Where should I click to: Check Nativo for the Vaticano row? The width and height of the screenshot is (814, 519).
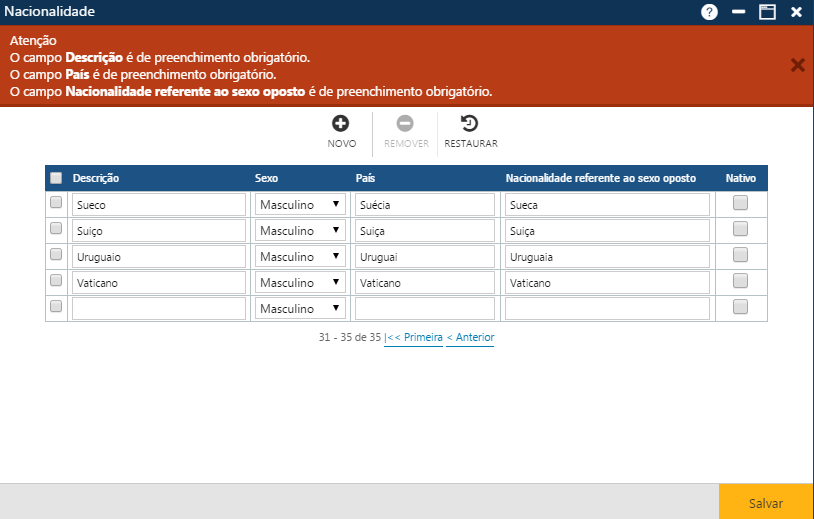740,281
